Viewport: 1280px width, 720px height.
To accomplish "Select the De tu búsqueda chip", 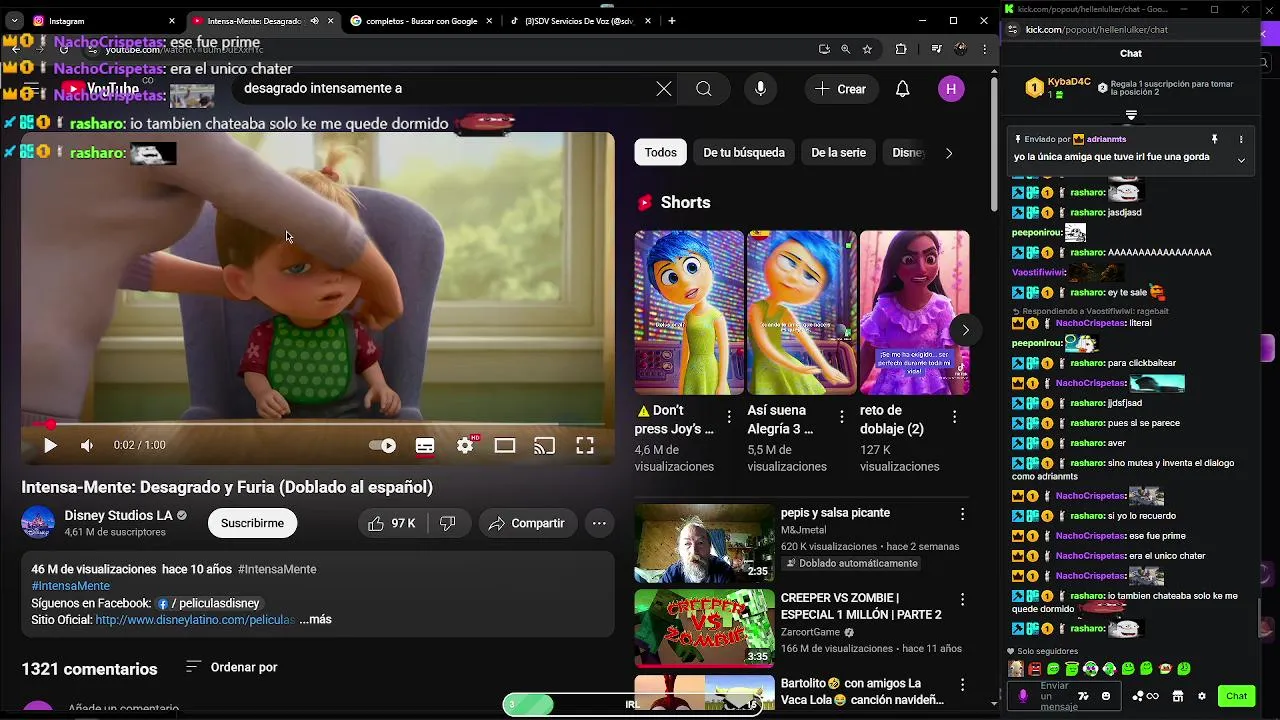I will click(744, 153).
